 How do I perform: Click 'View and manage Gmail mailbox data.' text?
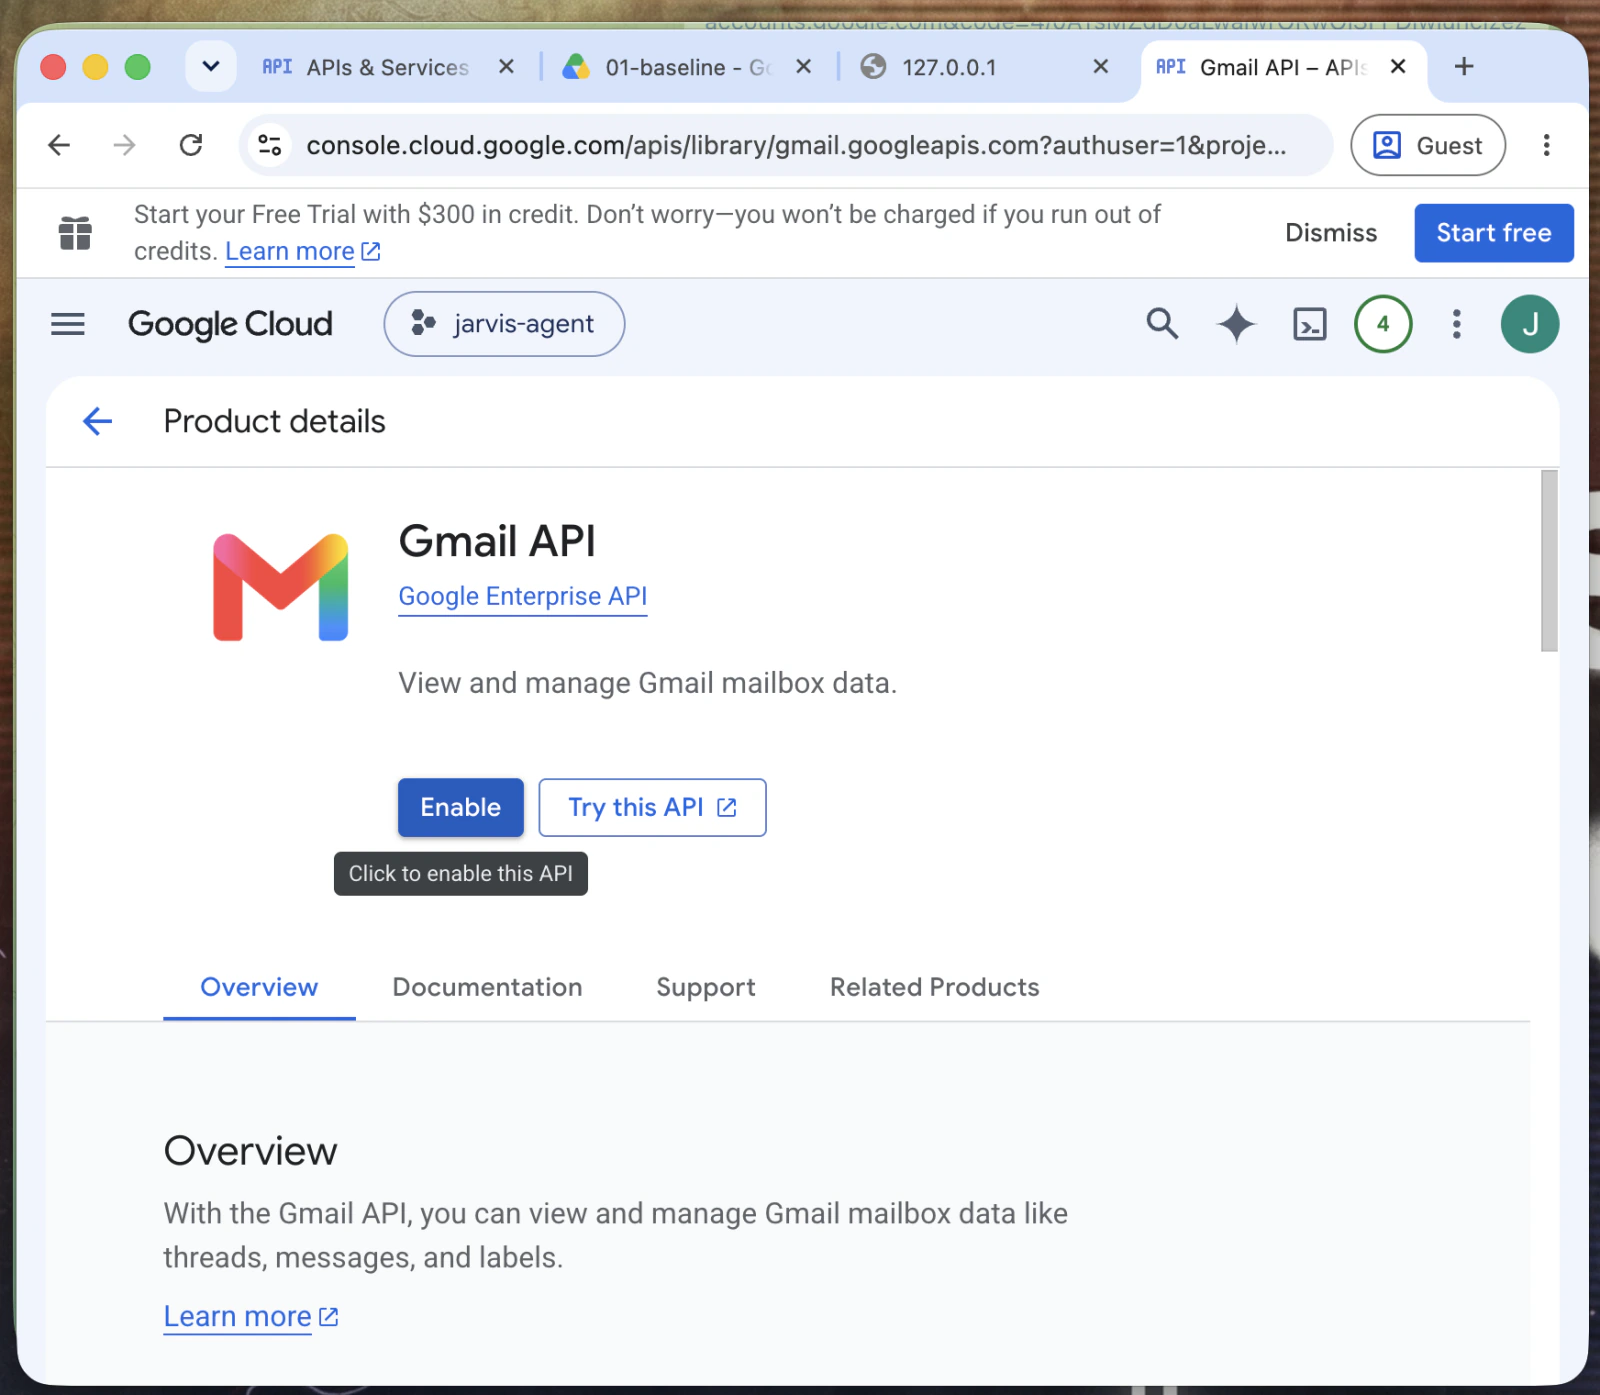pos(648,683)
